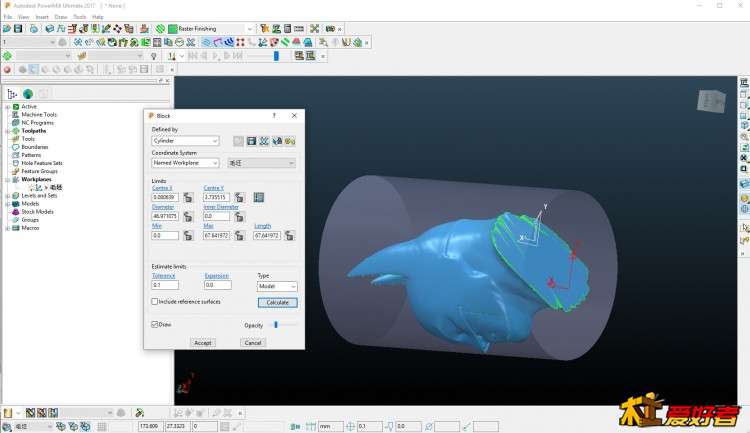Open the Tools menu
Screen dimensions: 750x433
point(79,17)
